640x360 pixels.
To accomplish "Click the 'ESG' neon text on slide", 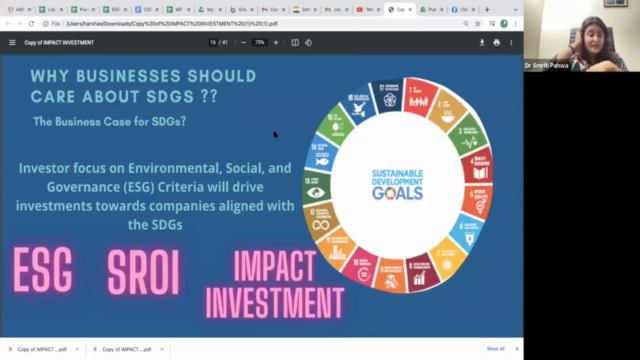I will coord(43,270).
